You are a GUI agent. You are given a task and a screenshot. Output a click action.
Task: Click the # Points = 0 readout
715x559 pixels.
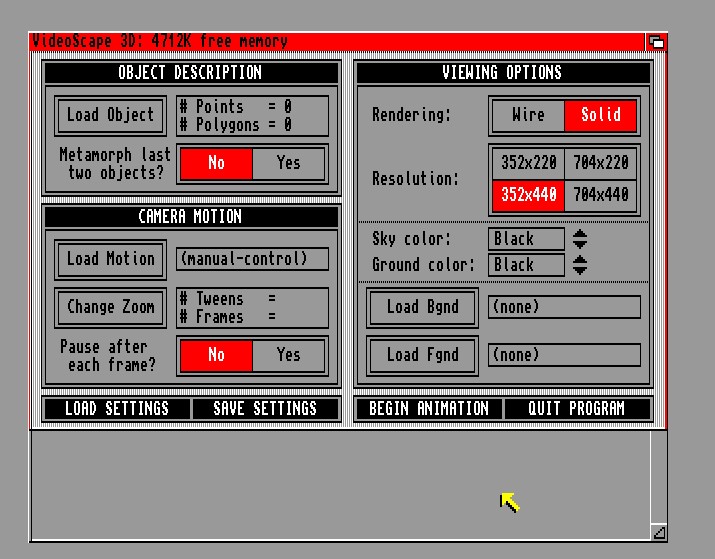236,107
